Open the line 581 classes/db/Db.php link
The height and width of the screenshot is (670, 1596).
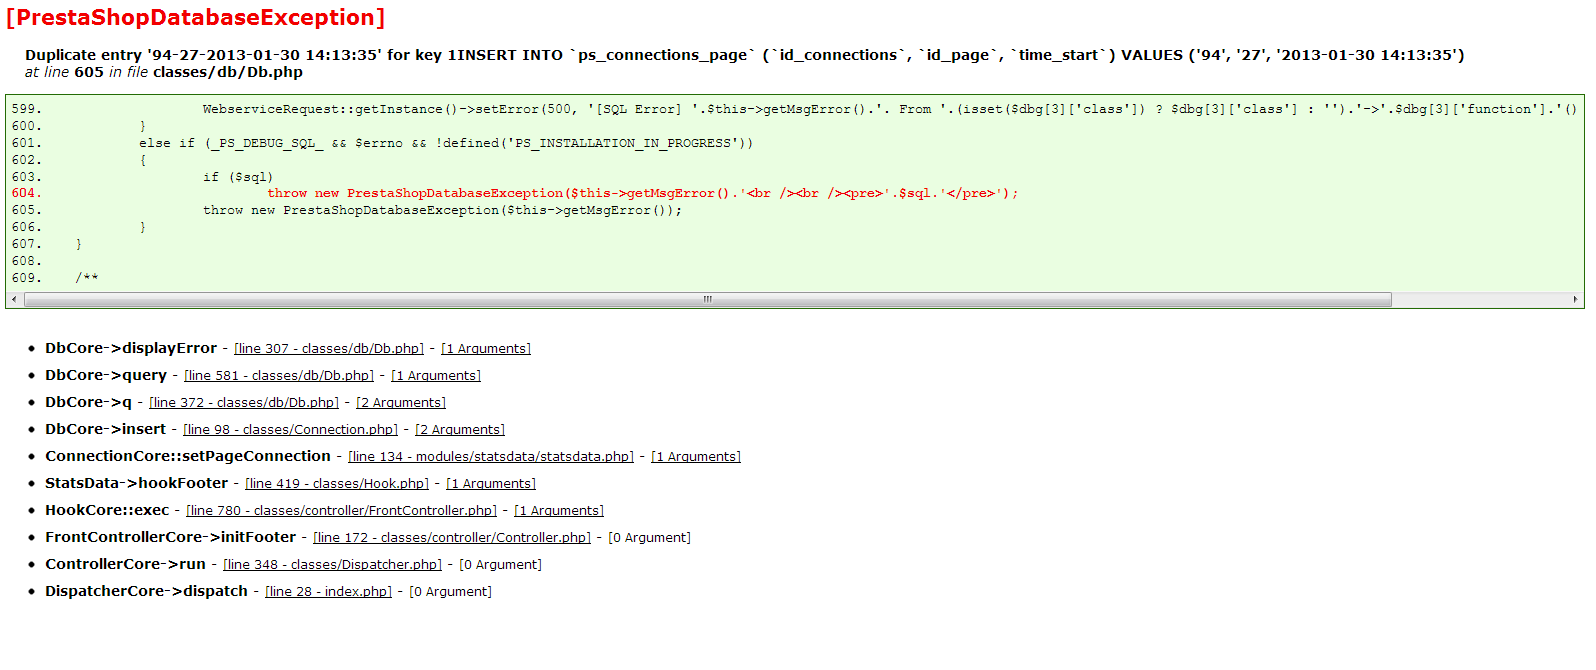[x=279, y=376]
